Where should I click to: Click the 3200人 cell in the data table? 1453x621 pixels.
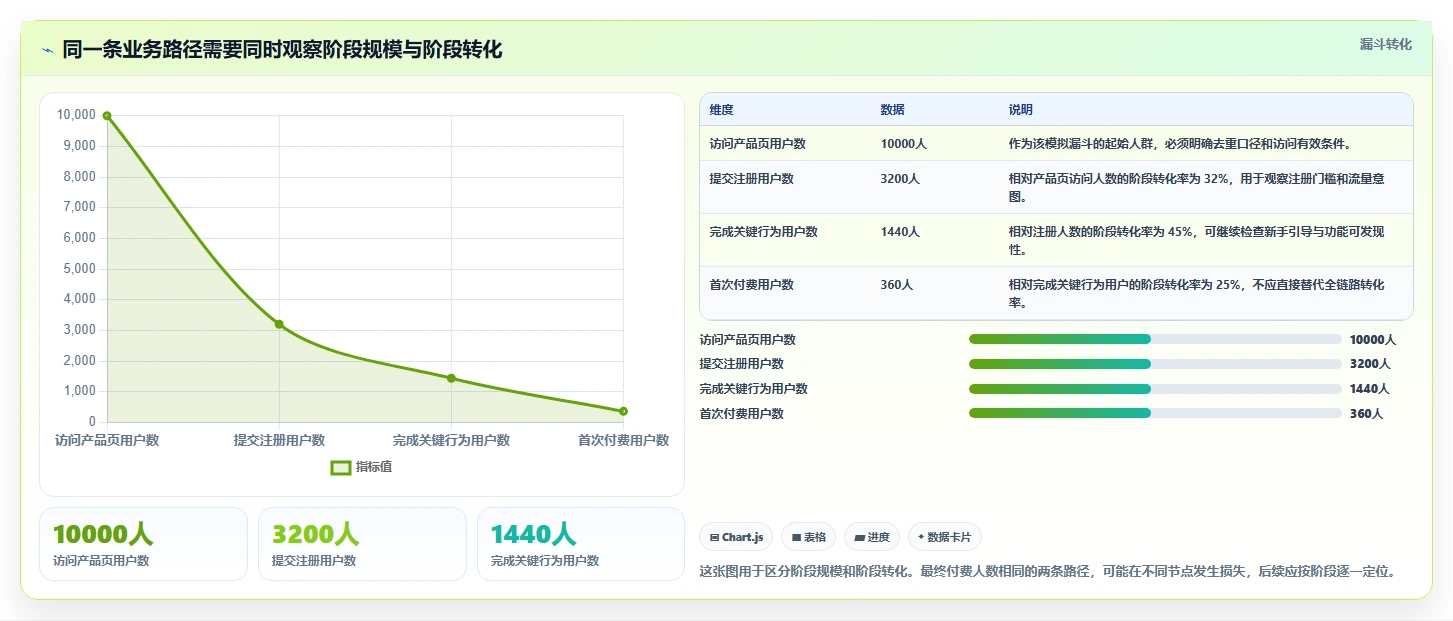click(x=900, y=179)
